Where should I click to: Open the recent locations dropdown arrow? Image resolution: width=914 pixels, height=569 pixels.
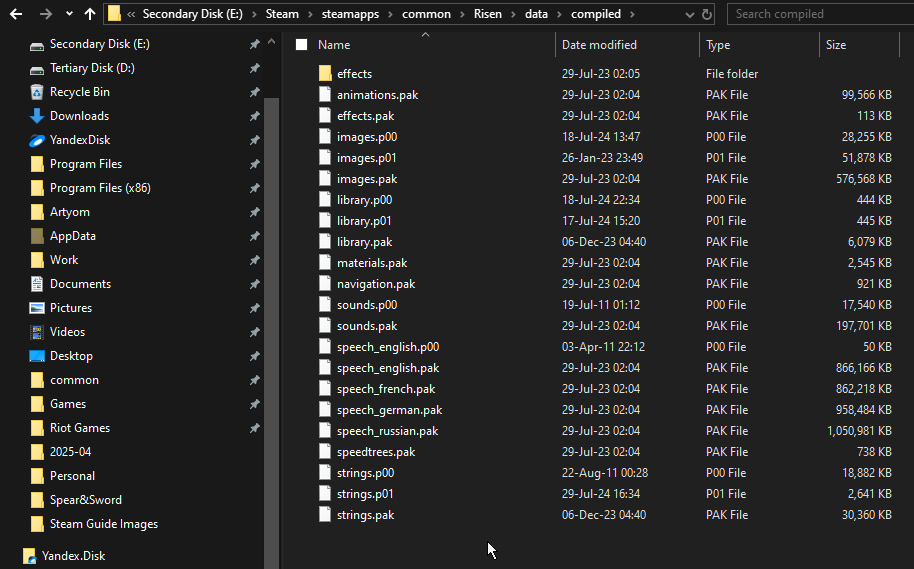pos(69,14)
